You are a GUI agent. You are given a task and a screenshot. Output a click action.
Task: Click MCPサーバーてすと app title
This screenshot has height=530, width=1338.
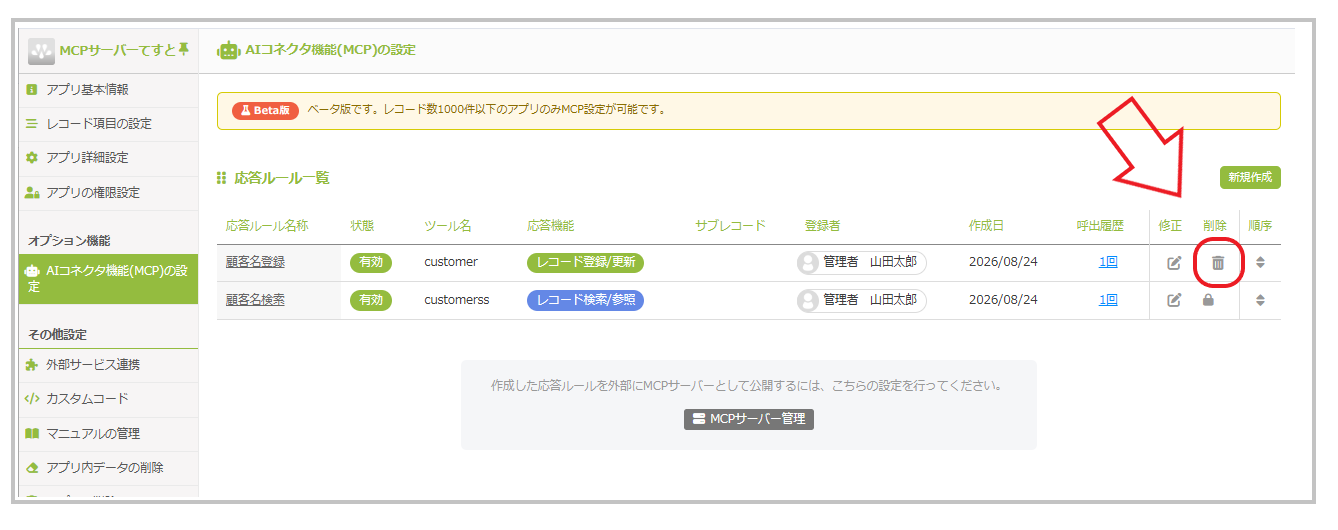117,51
